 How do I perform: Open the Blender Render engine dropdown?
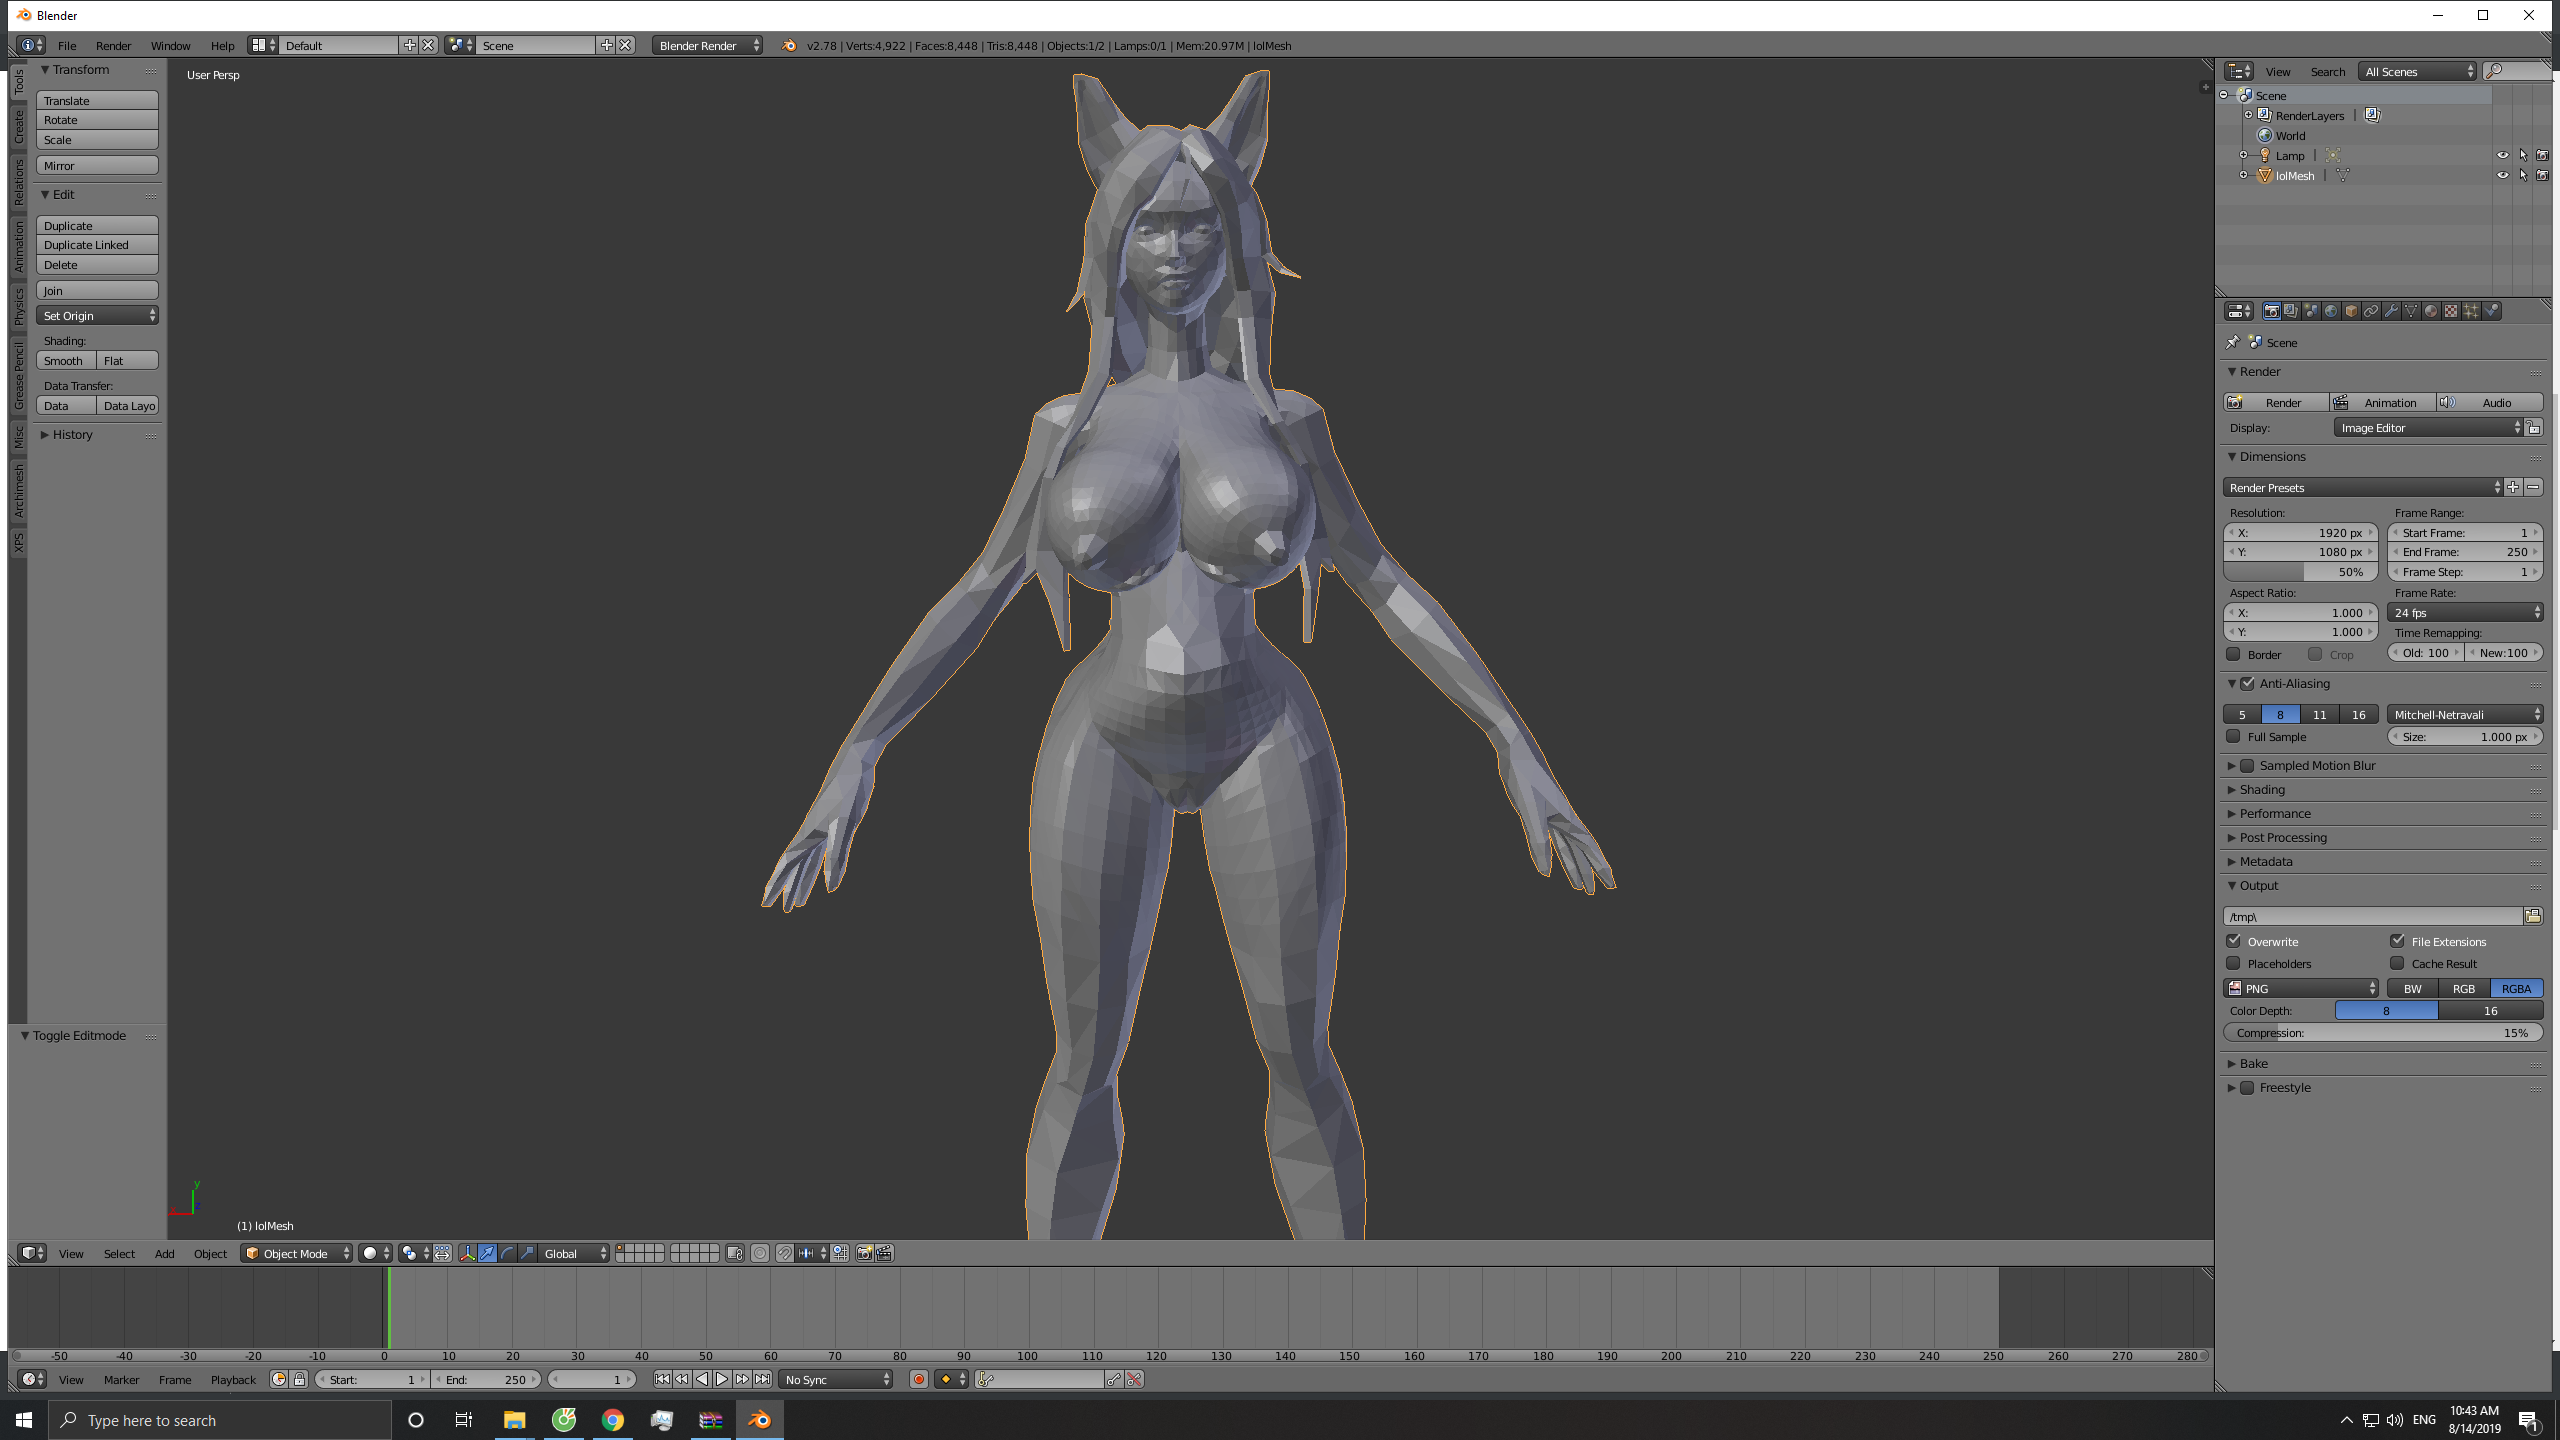click(707, 45)
